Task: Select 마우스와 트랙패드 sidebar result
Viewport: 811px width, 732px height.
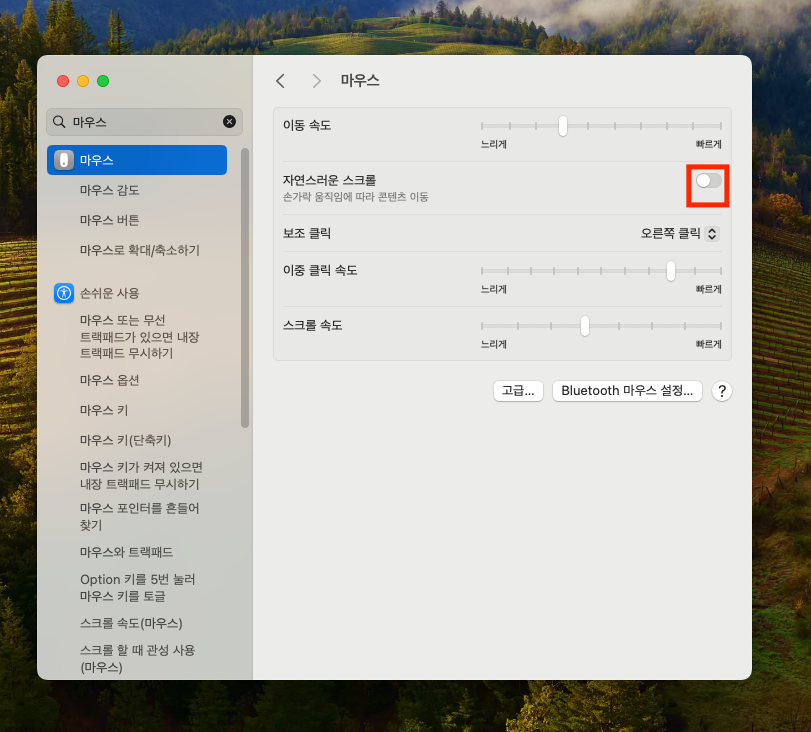Action: tap(127, 552)
